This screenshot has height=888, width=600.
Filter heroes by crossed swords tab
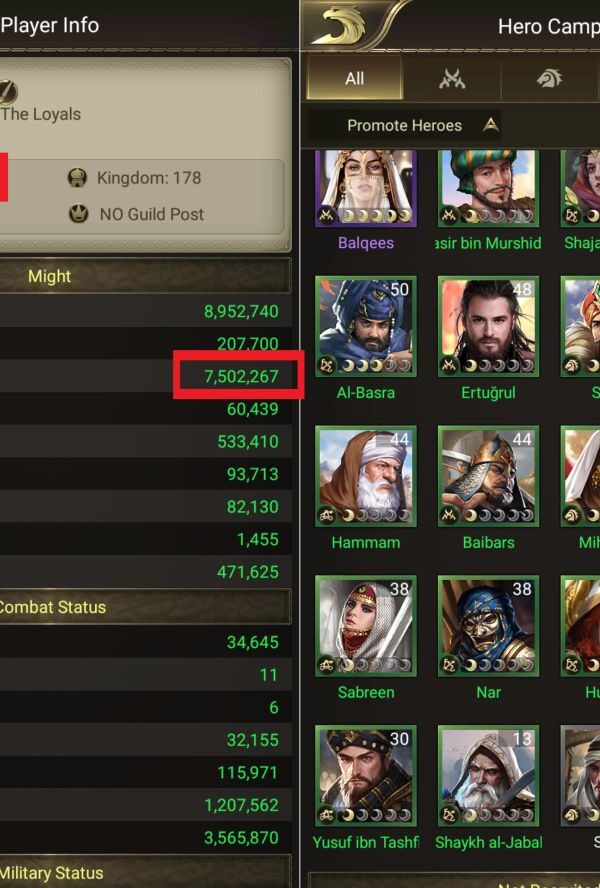[451, 78]
